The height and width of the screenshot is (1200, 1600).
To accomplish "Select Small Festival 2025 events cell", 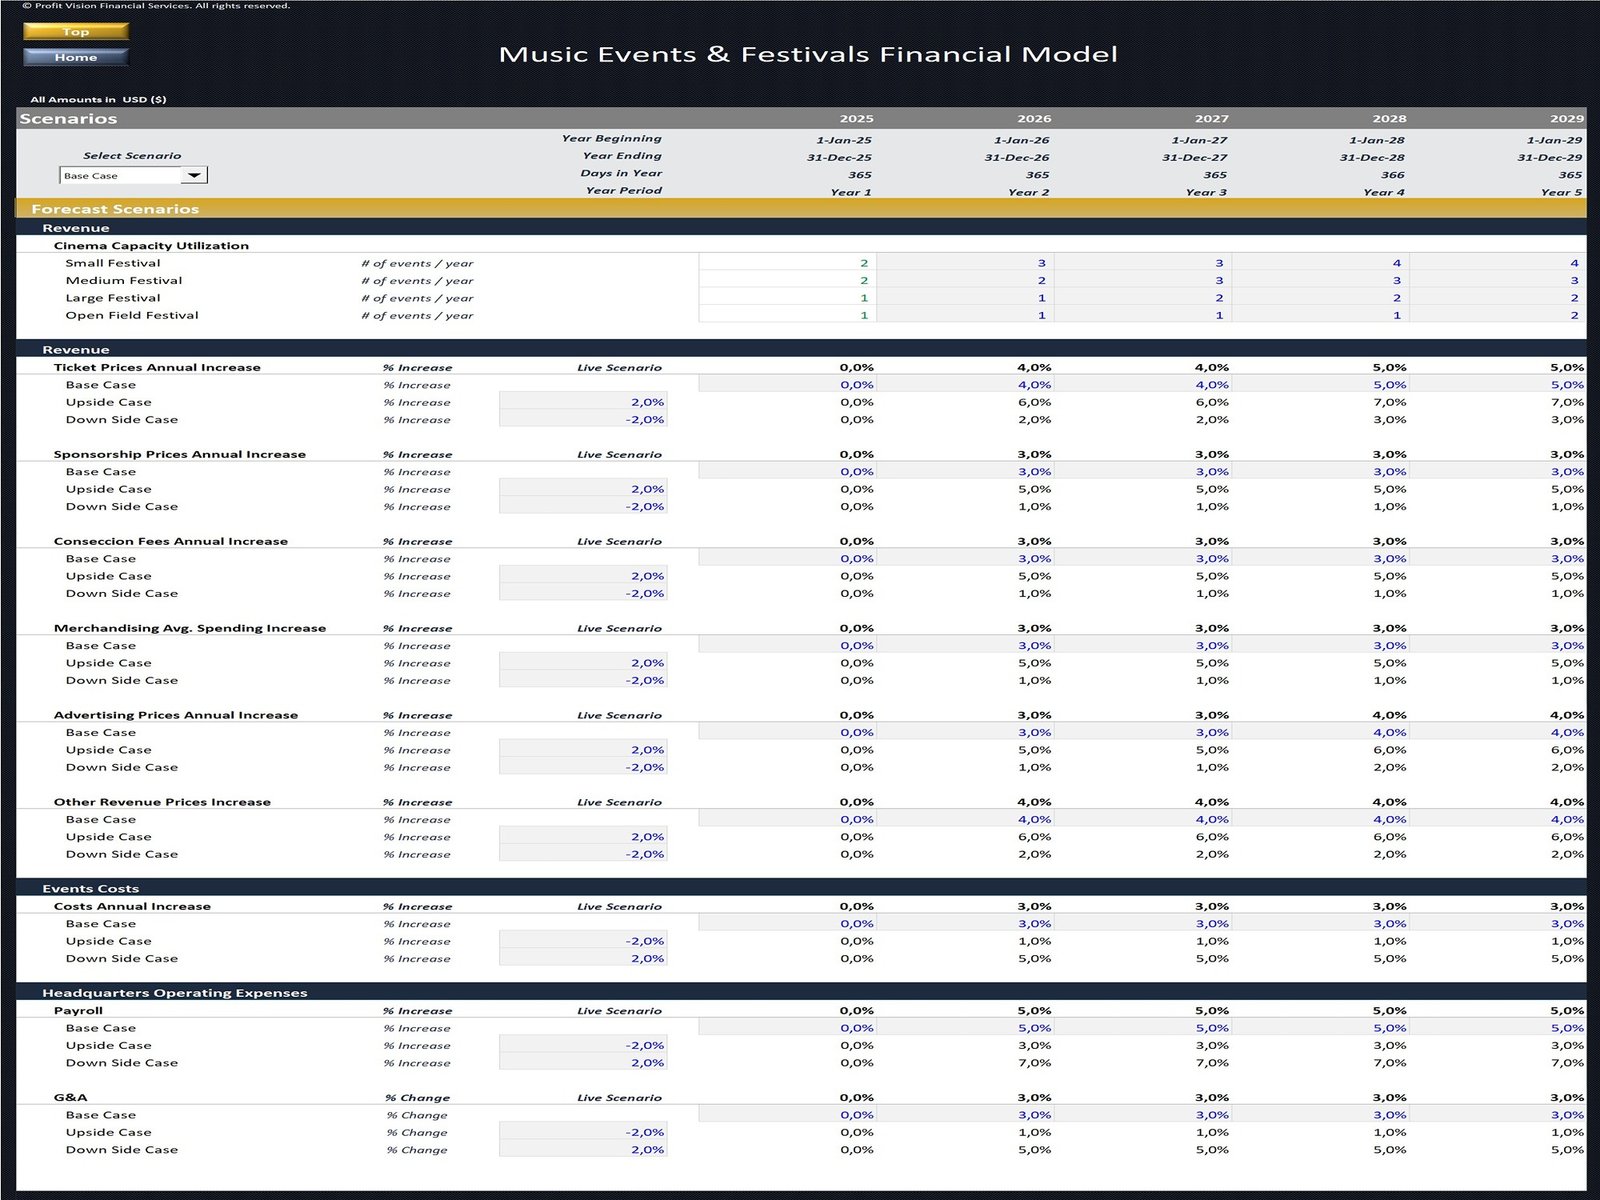I will tap(786, 263).
